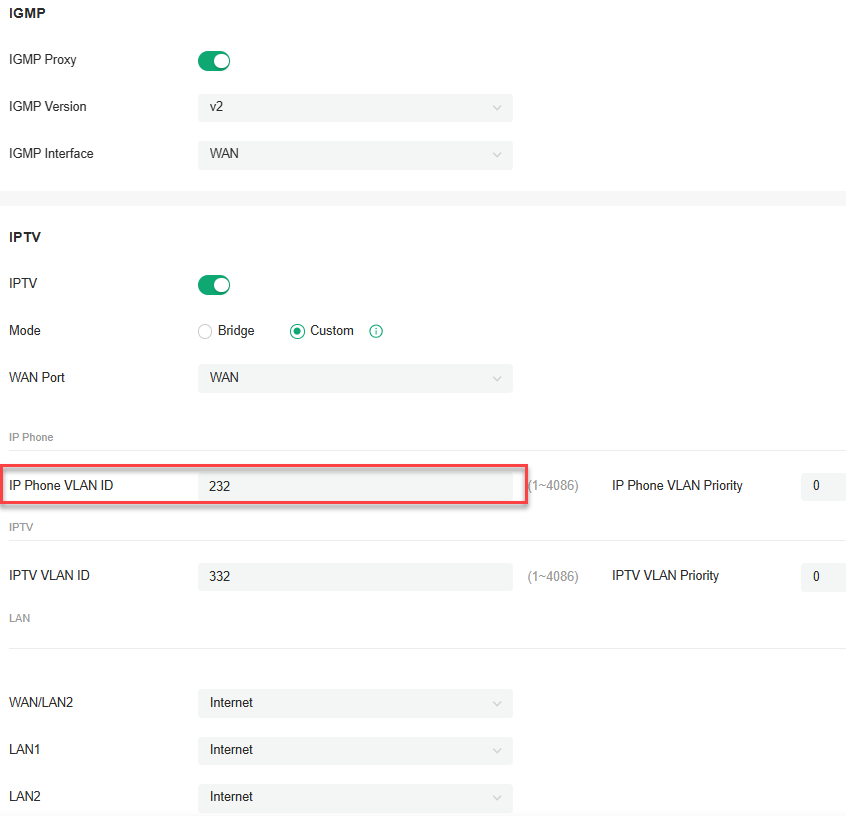
Task: Open the WAN Port dropdown
Action: [355, 378]
